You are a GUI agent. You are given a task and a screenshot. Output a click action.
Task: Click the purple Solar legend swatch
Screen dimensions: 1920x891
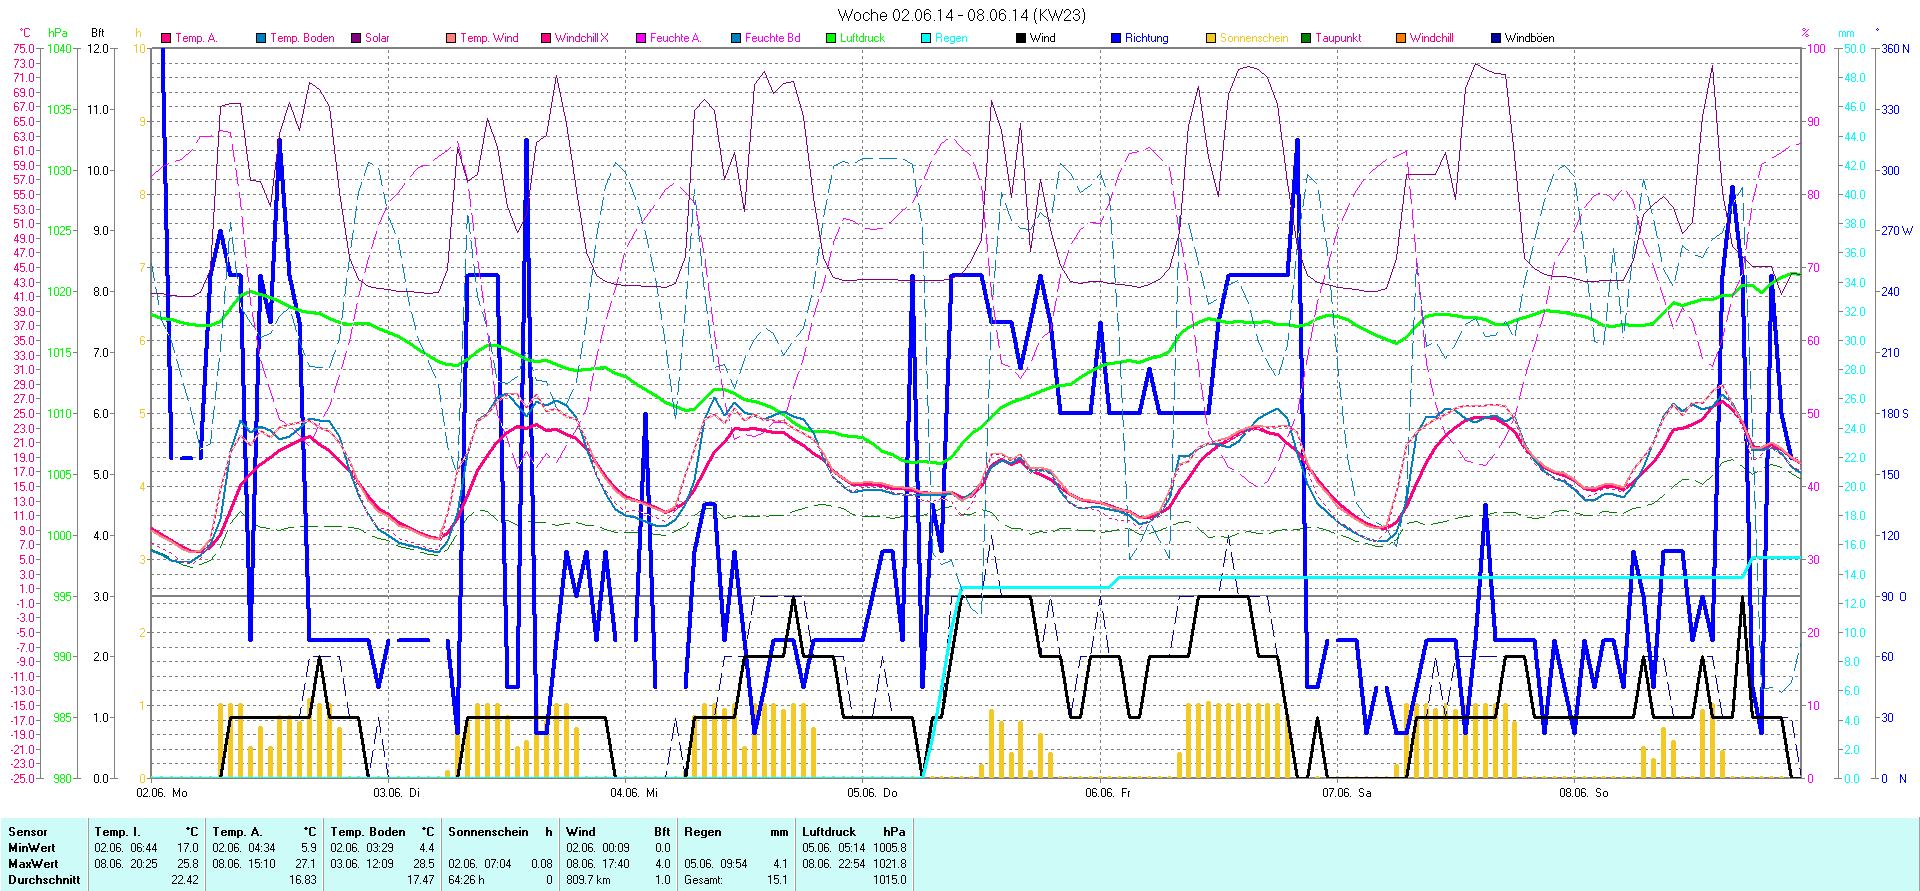pos(356,38)
